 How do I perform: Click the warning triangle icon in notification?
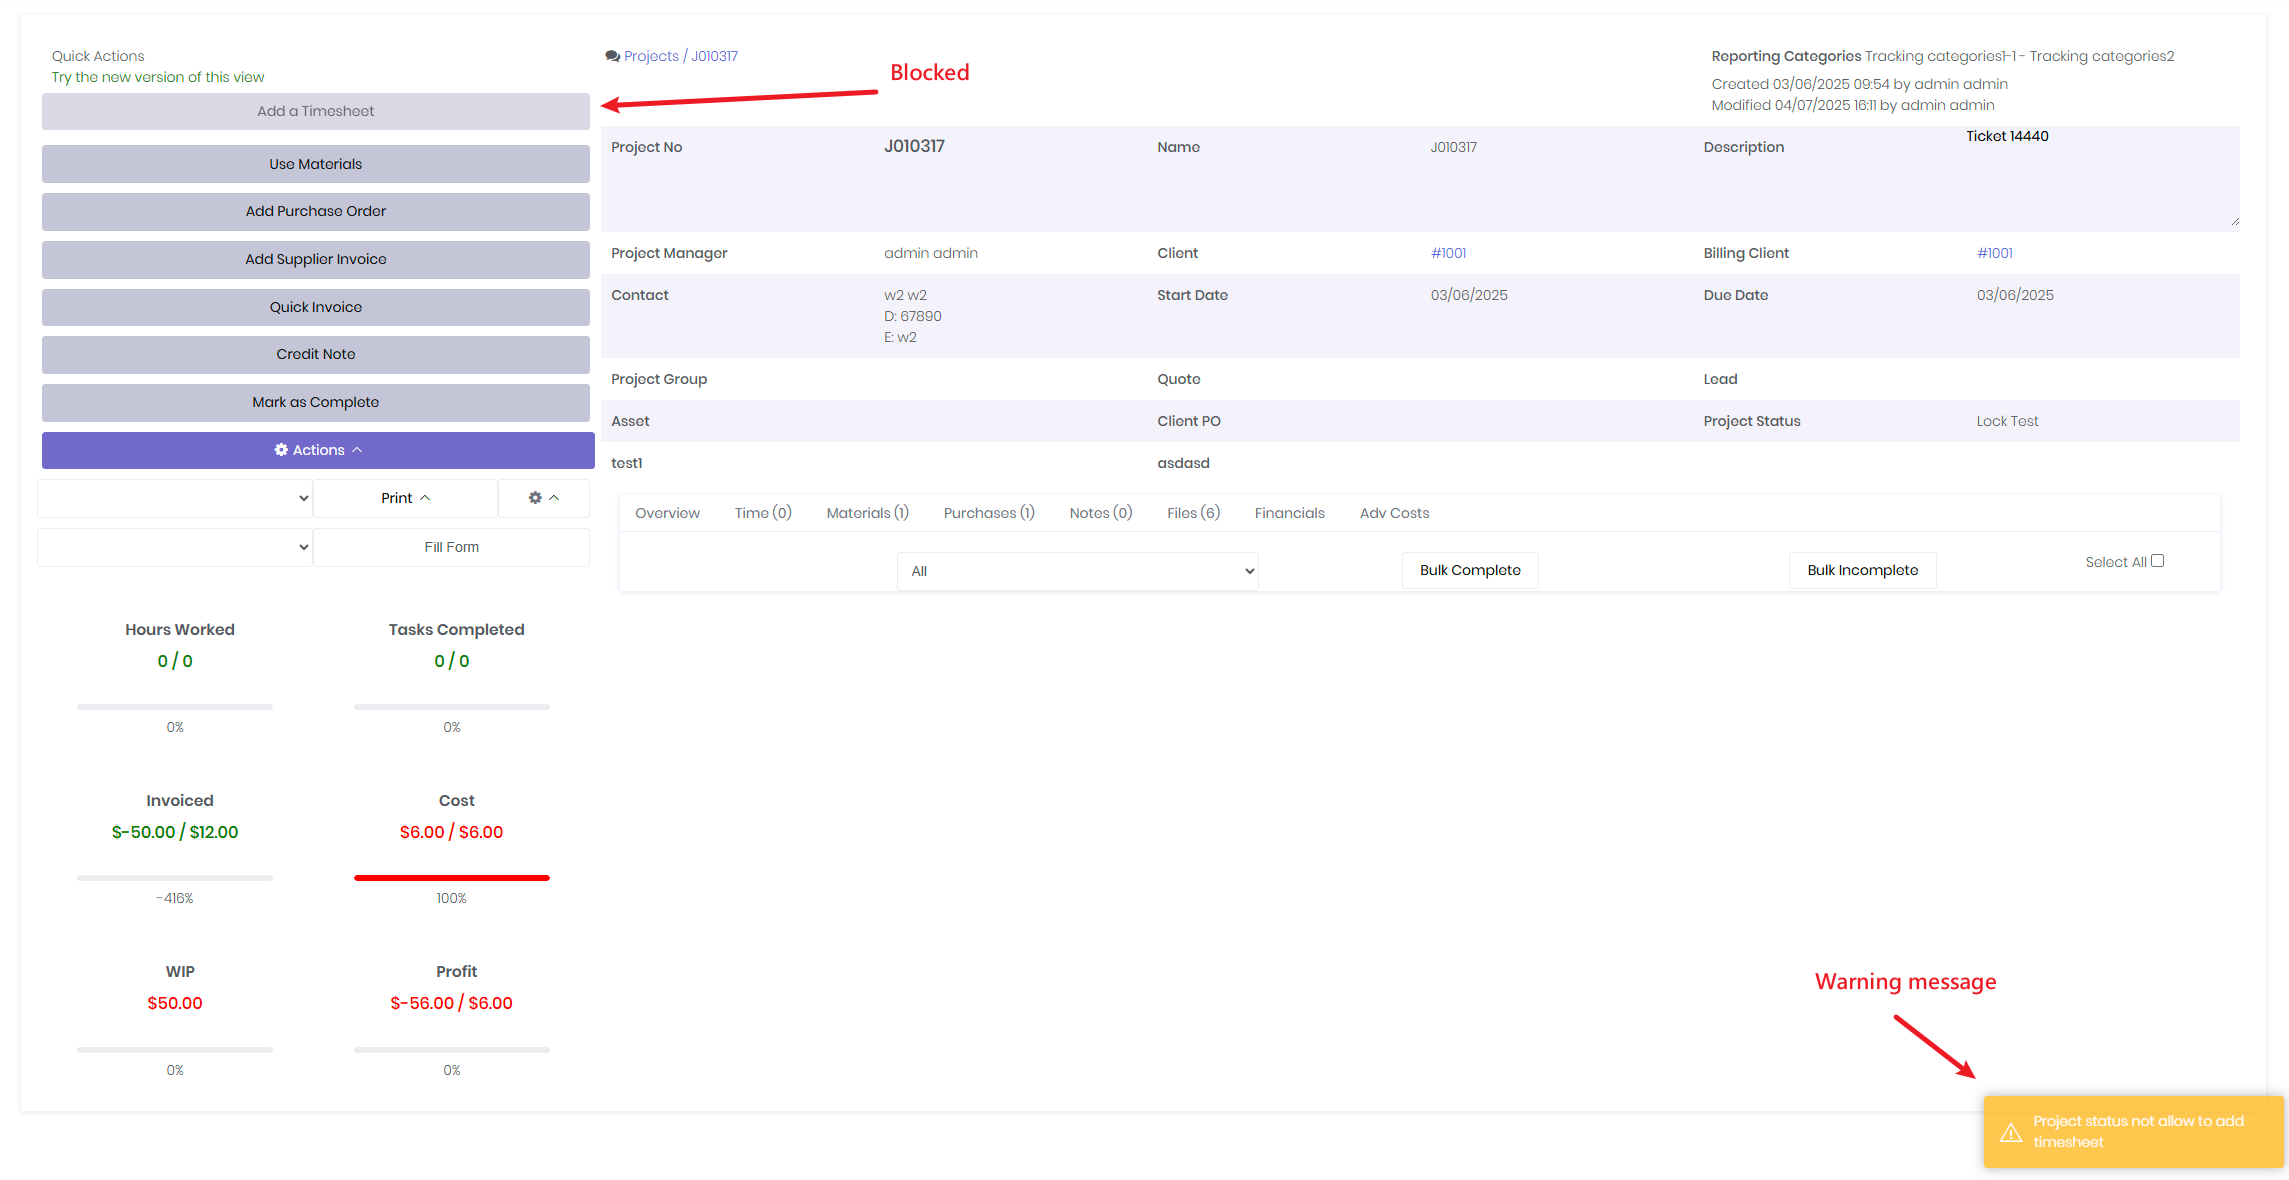click(x=2011, y=1132)
